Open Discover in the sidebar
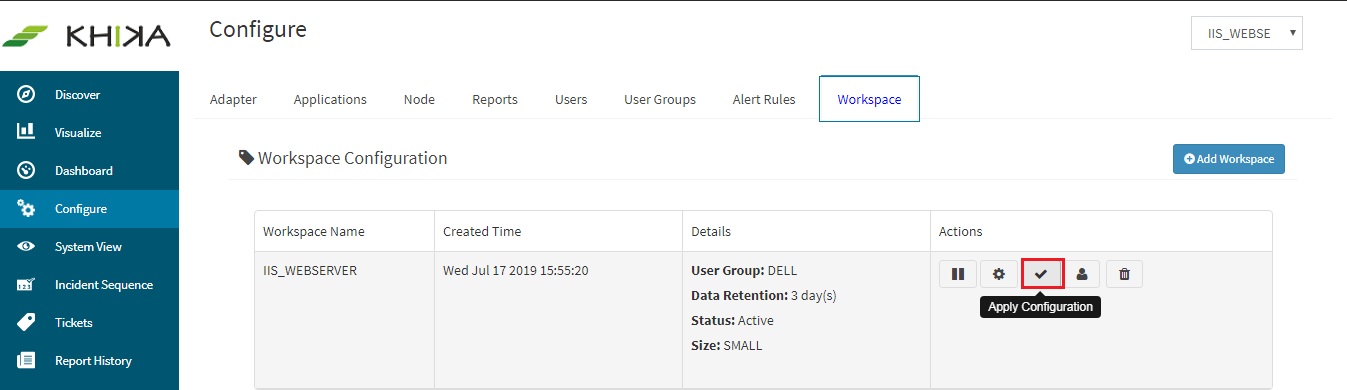Viewport: 1347px width, 390px height. [x=89, y=95]
